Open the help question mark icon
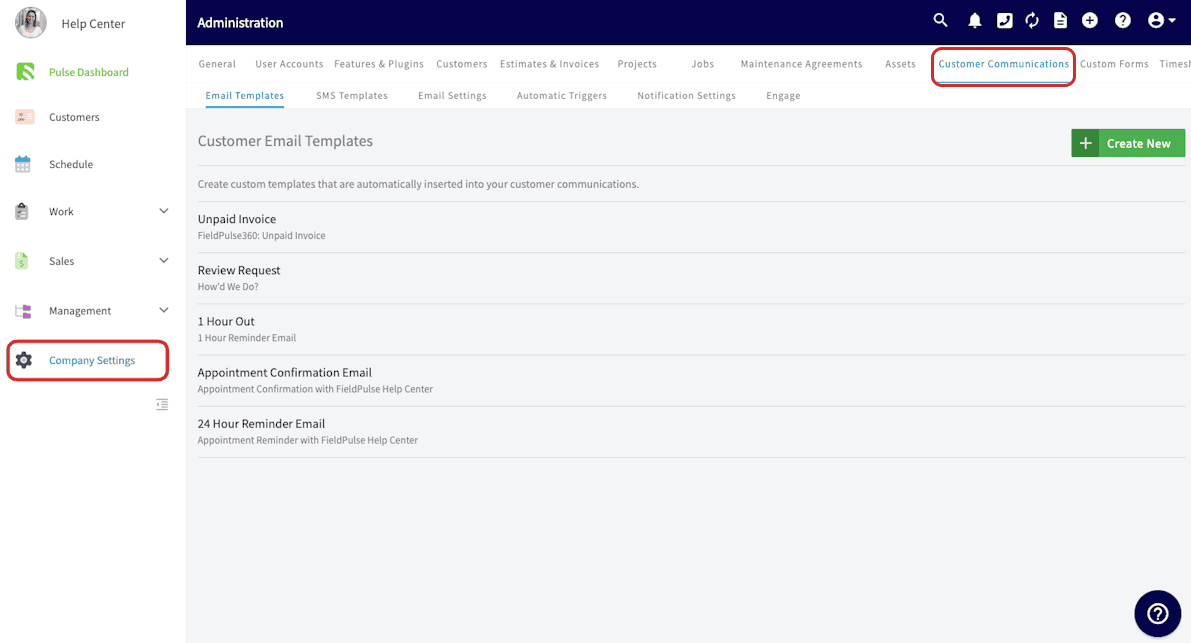 (x=1122, y=20)
